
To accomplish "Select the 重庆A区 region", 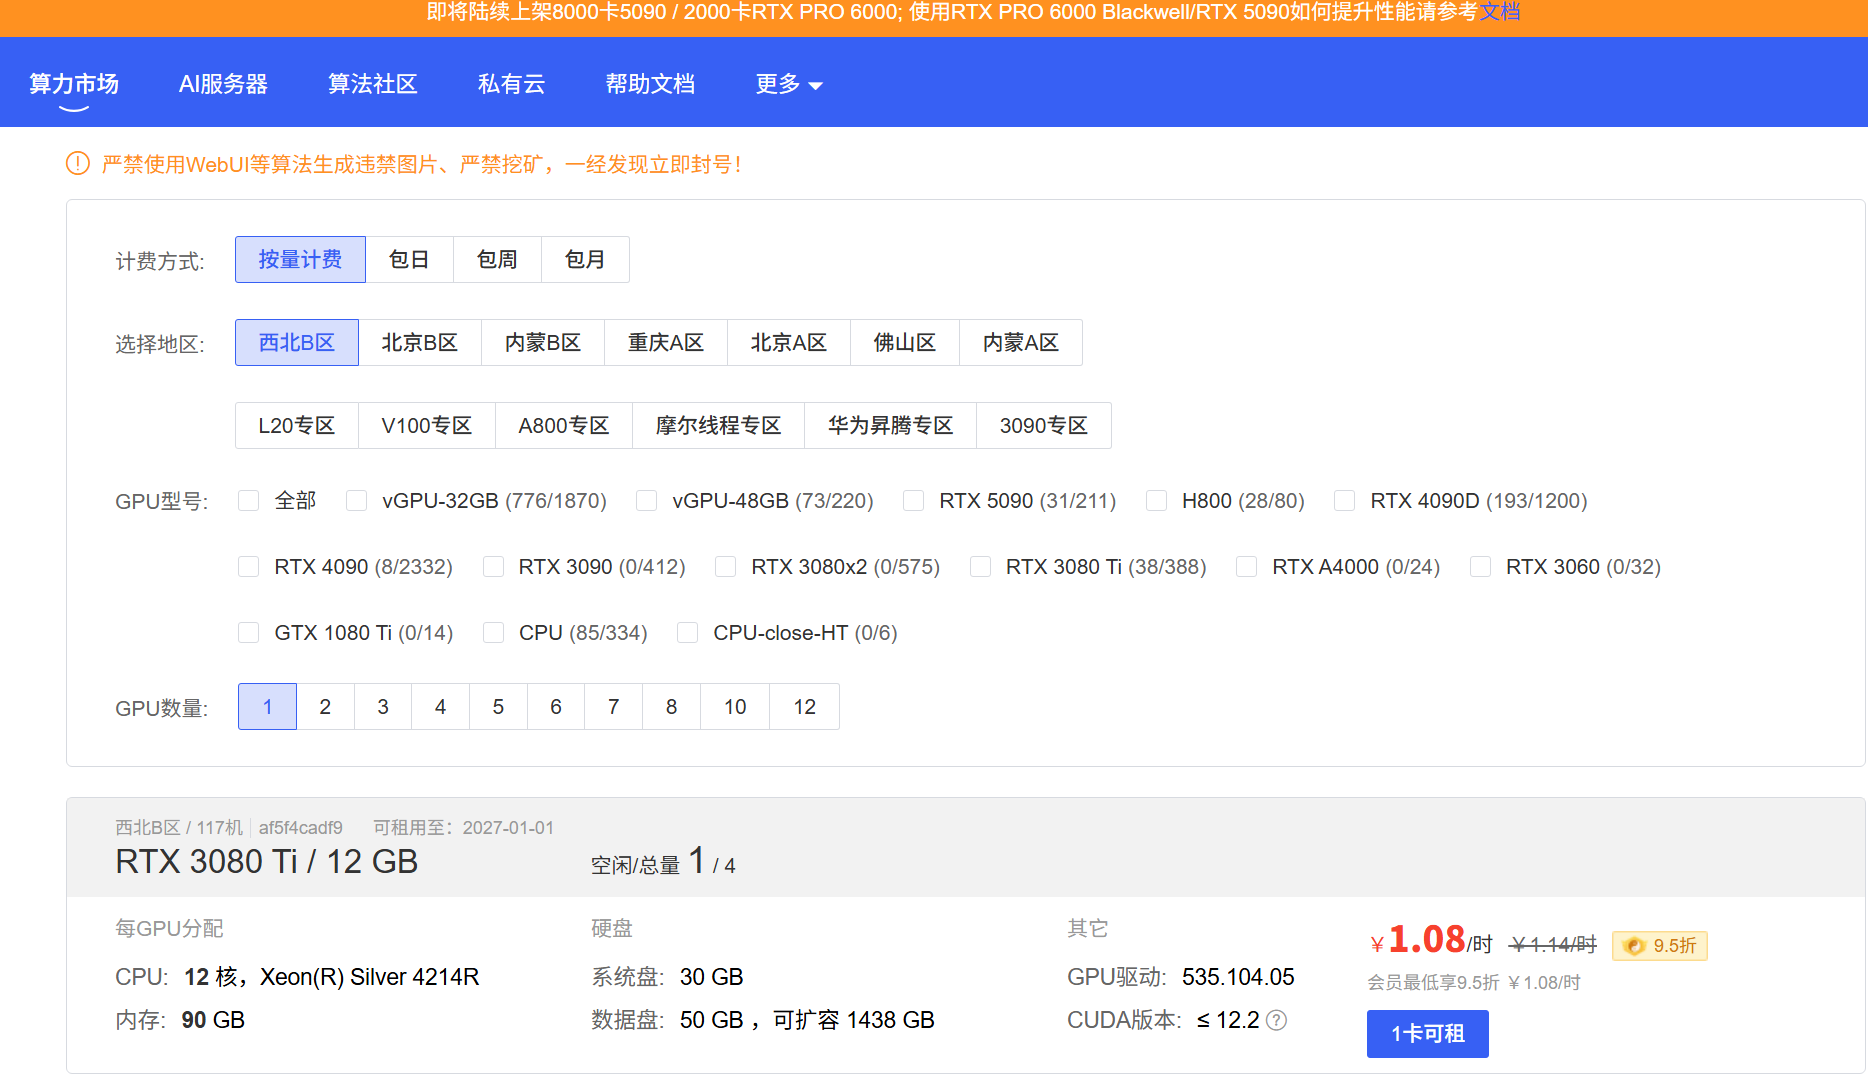I will click(x=666, y=343).
